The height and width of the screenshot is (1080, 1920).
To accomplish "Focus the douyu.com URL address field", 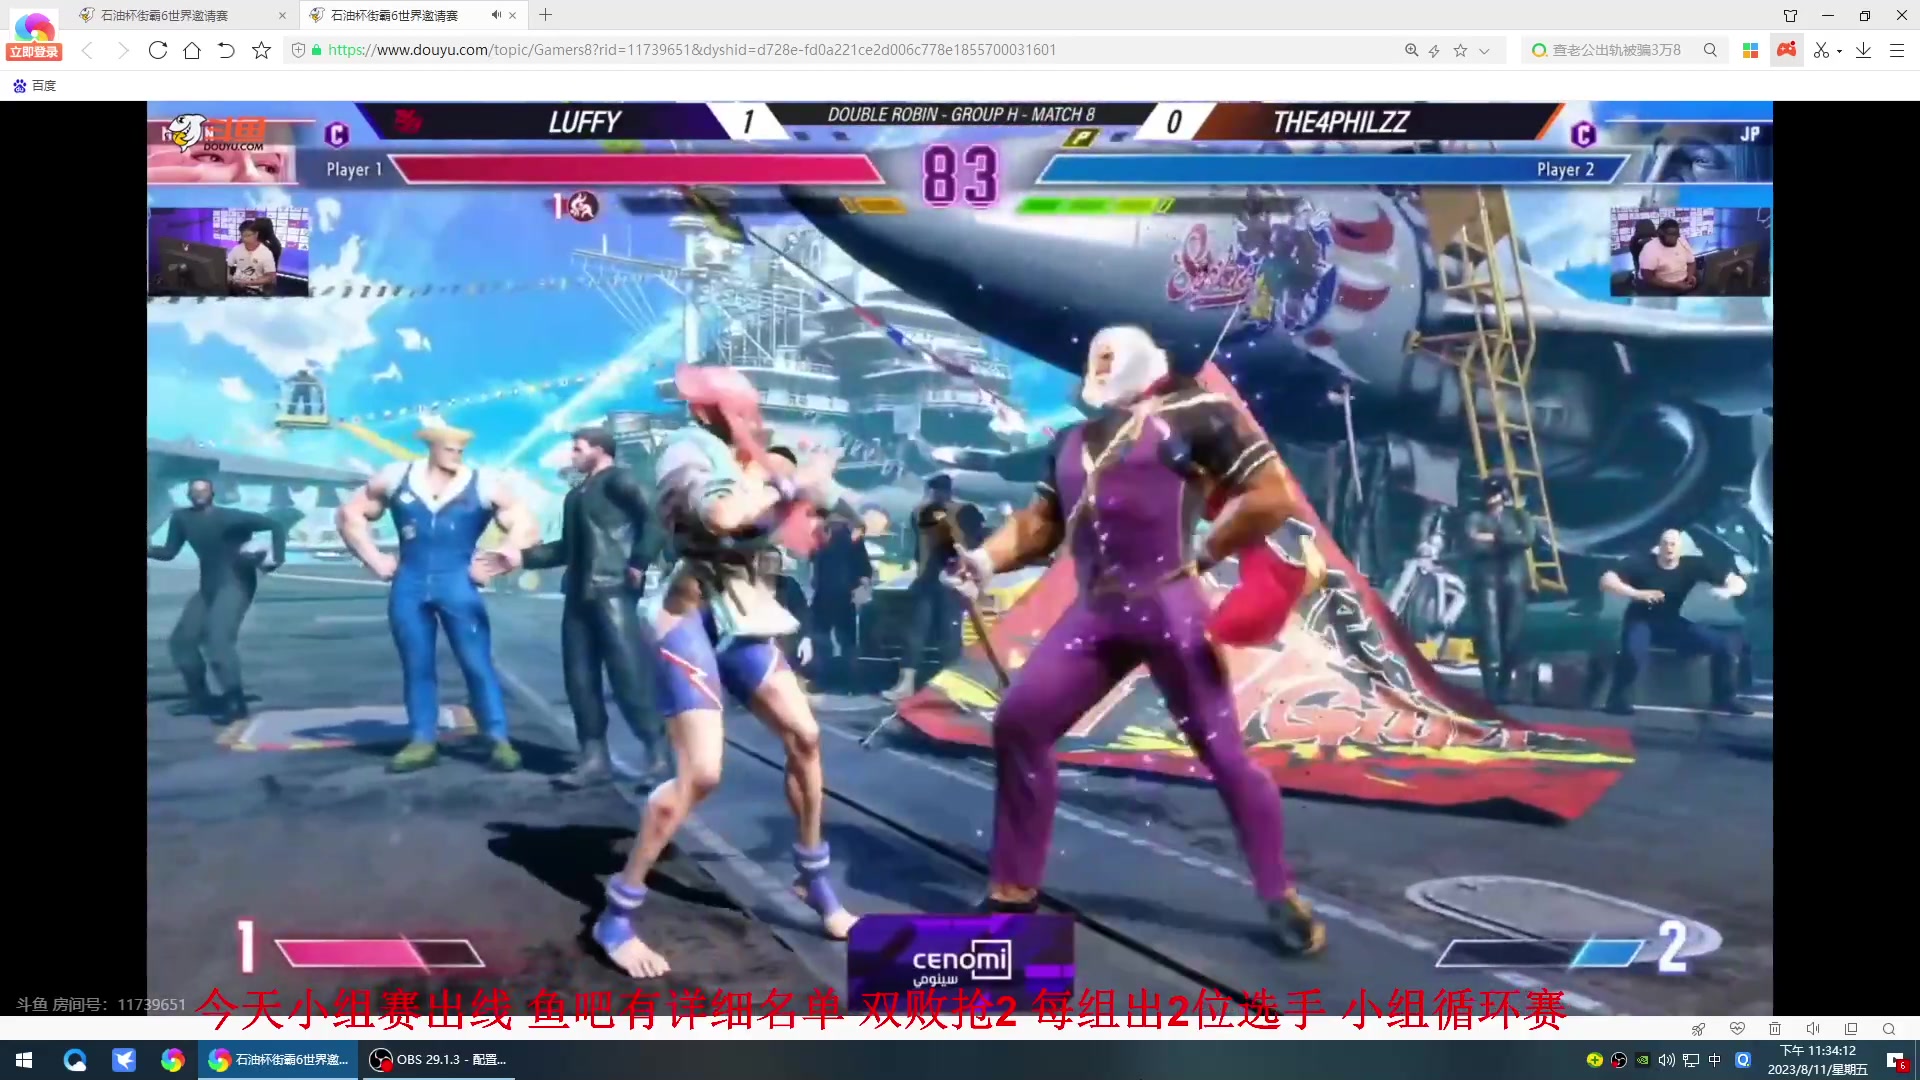I will click(x=692, y=50).
